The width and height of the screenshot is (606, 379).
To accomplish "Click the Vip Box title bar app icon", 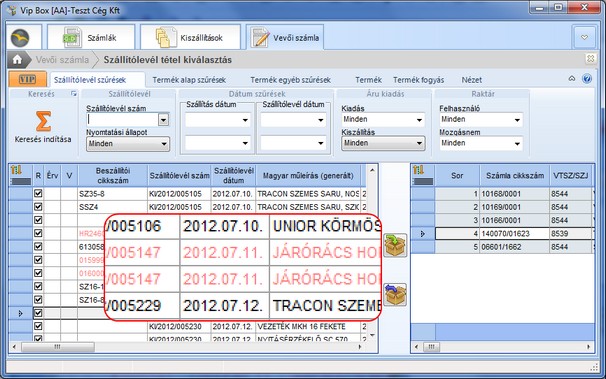I will [12, 10].
